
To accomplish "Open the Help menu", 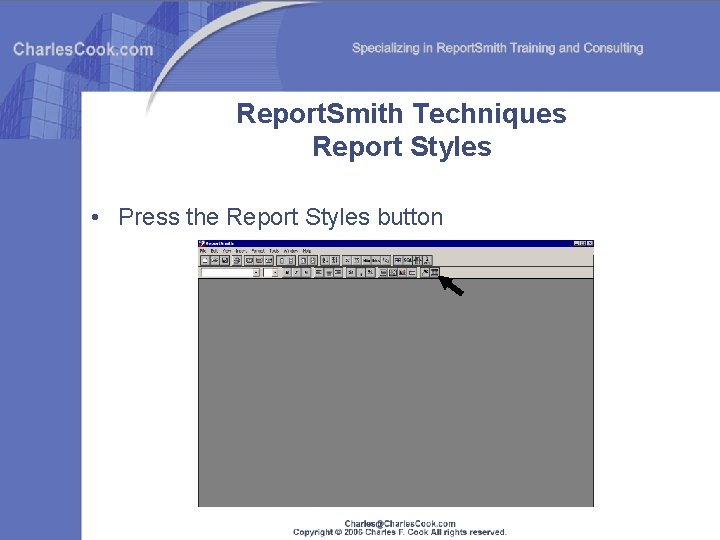I will [x=307, y=251].
